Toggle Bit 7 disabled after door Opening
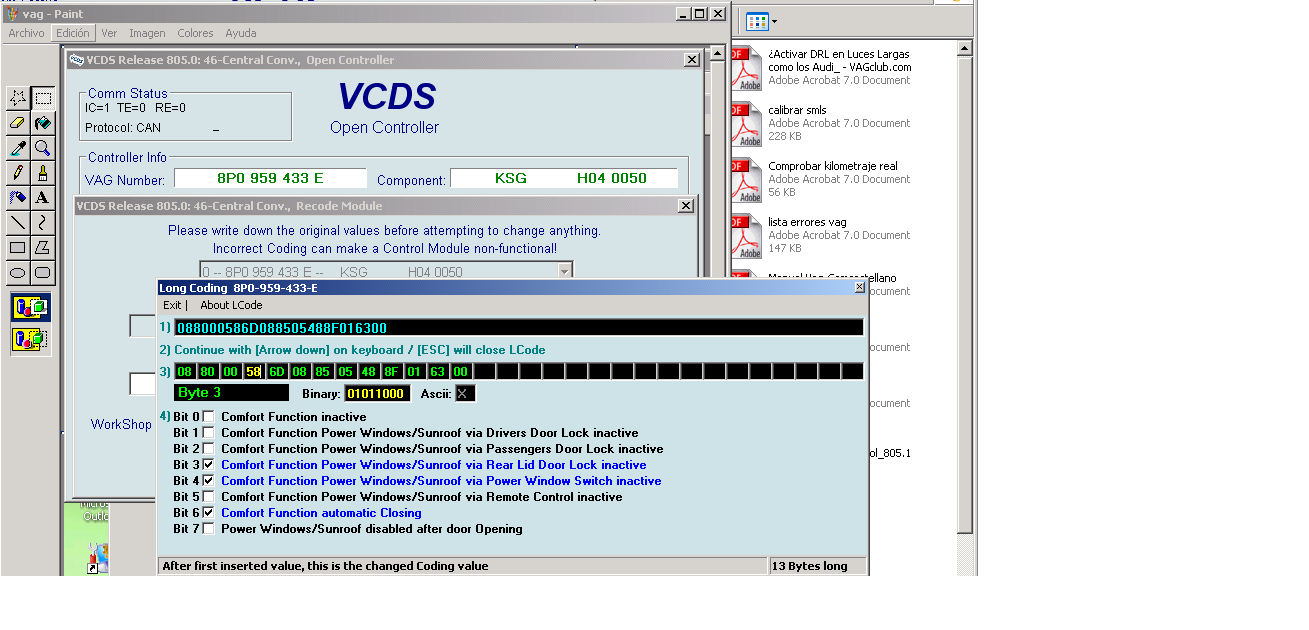1309x630 pixels. coord(208,529)
